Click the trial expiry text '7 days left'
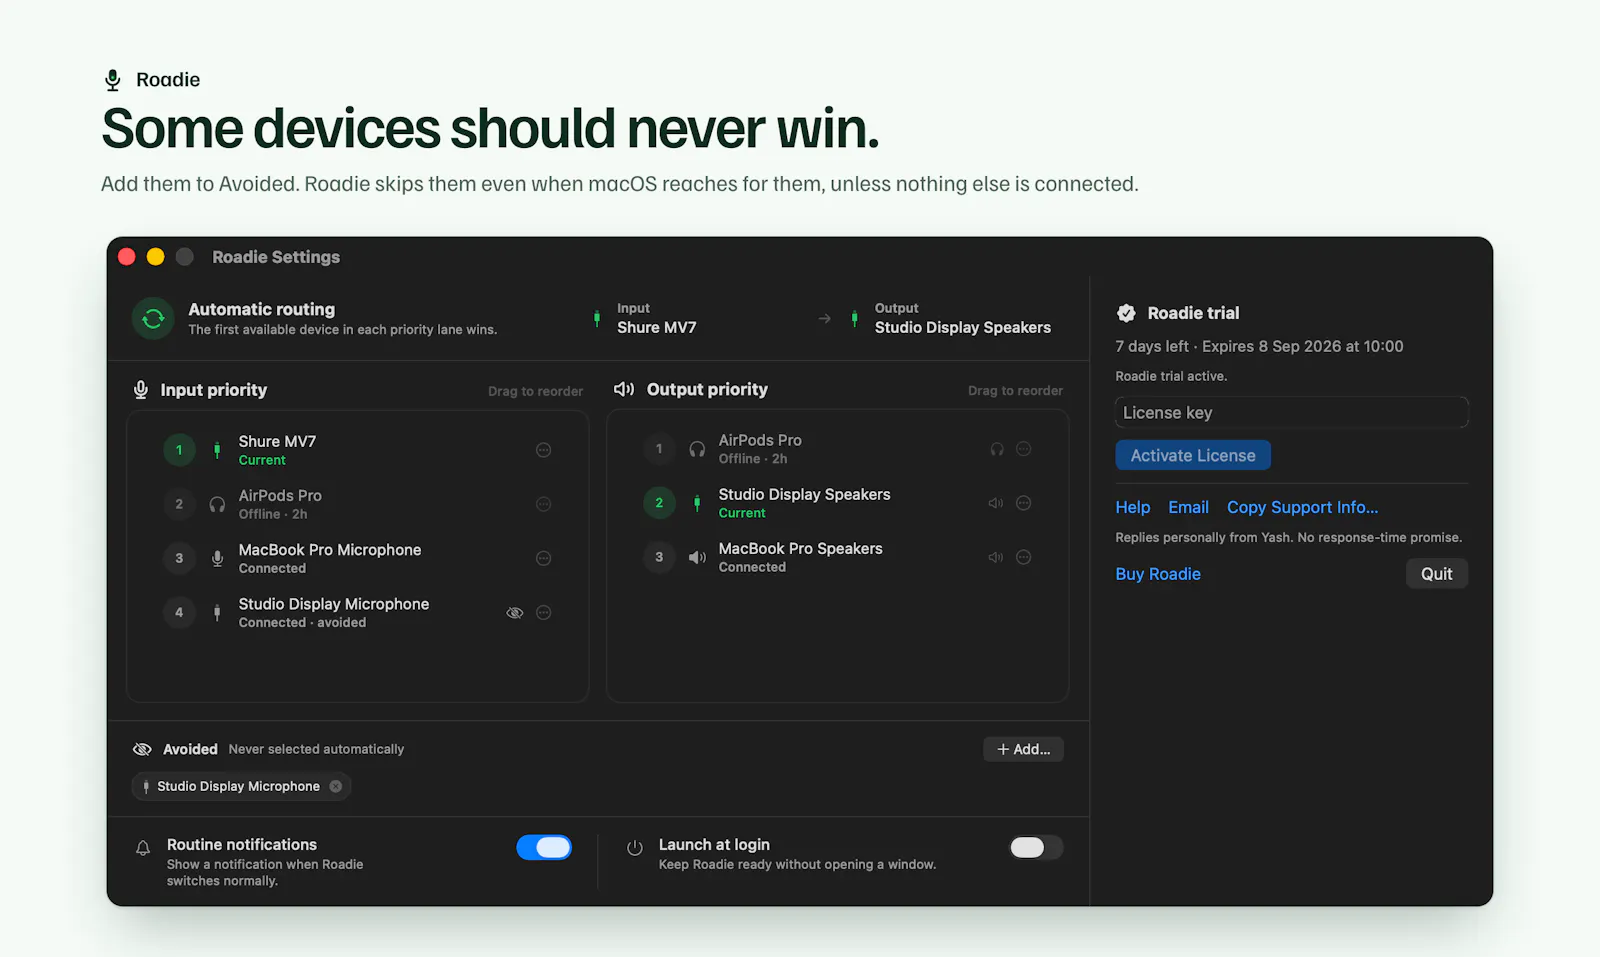 tap(1152, 346)
